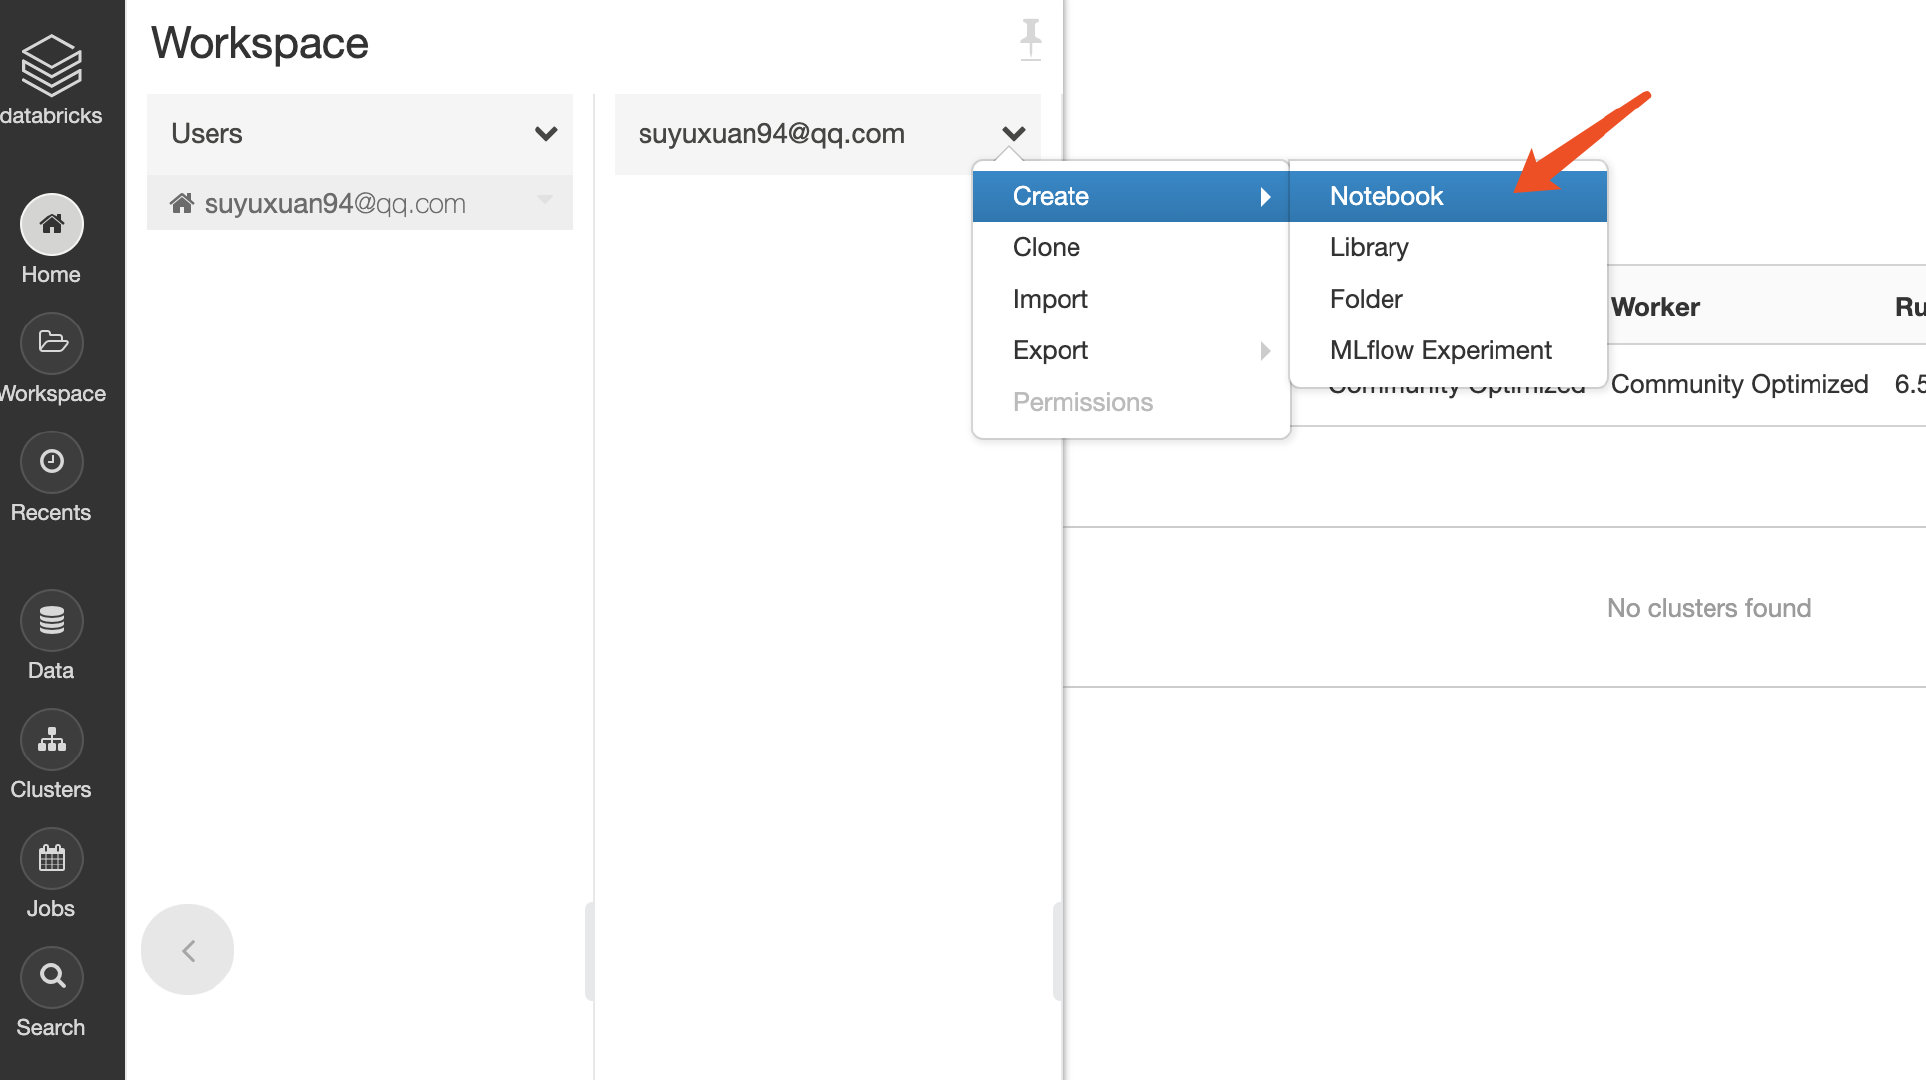
Task: Open the Home sidebar icon
Action: 51,225
